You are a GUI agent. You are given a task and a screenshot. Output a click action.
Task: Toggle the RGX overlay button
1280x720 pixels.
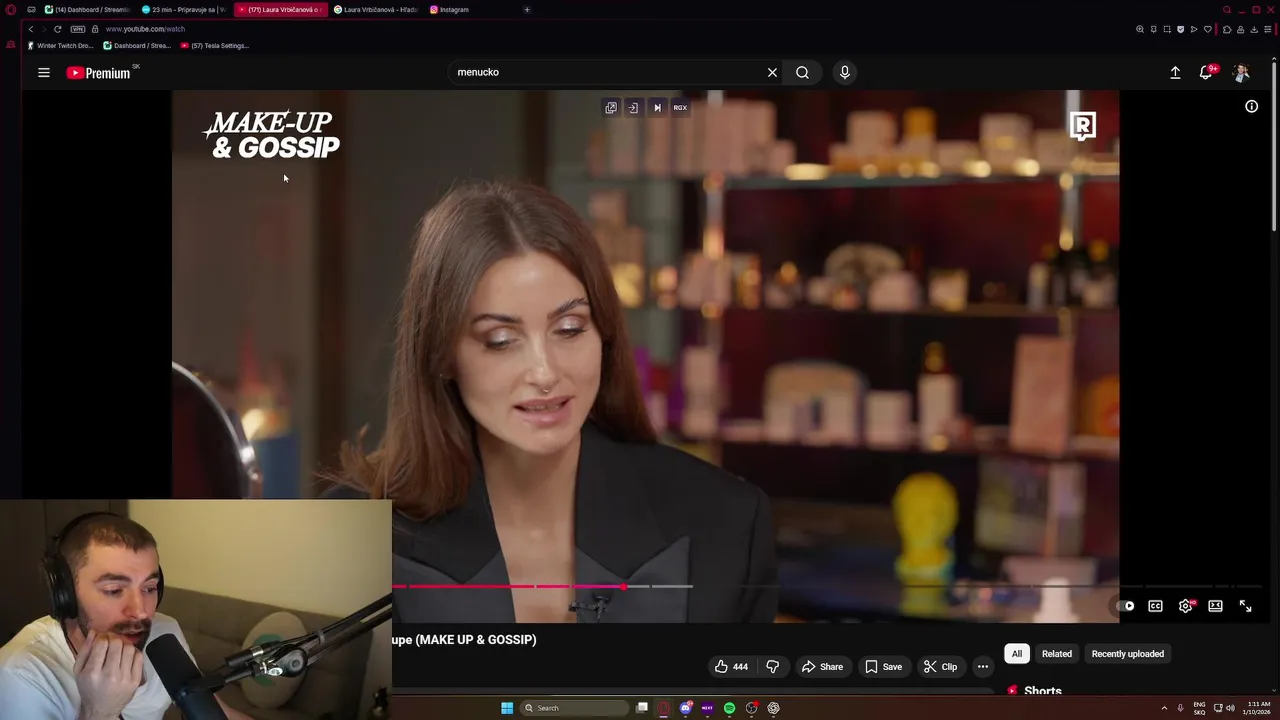[x=680, y=107]
